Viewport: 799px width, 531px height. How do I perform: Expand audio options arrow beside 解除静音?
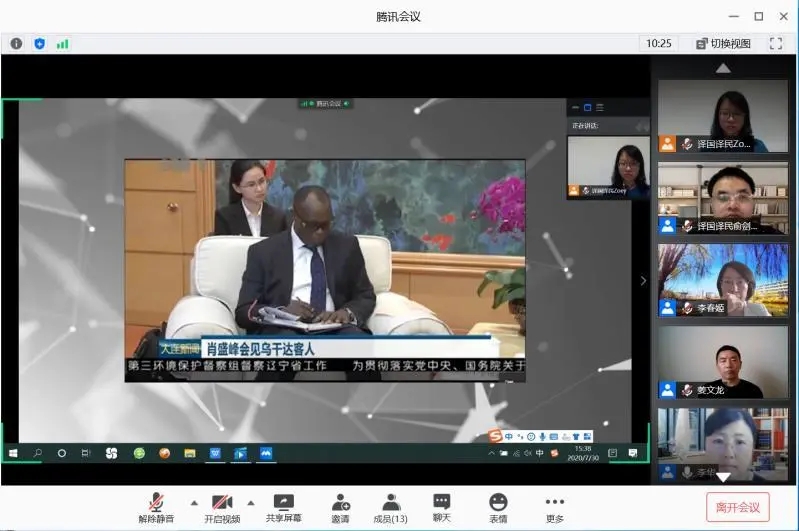click(x=193, y=502)
